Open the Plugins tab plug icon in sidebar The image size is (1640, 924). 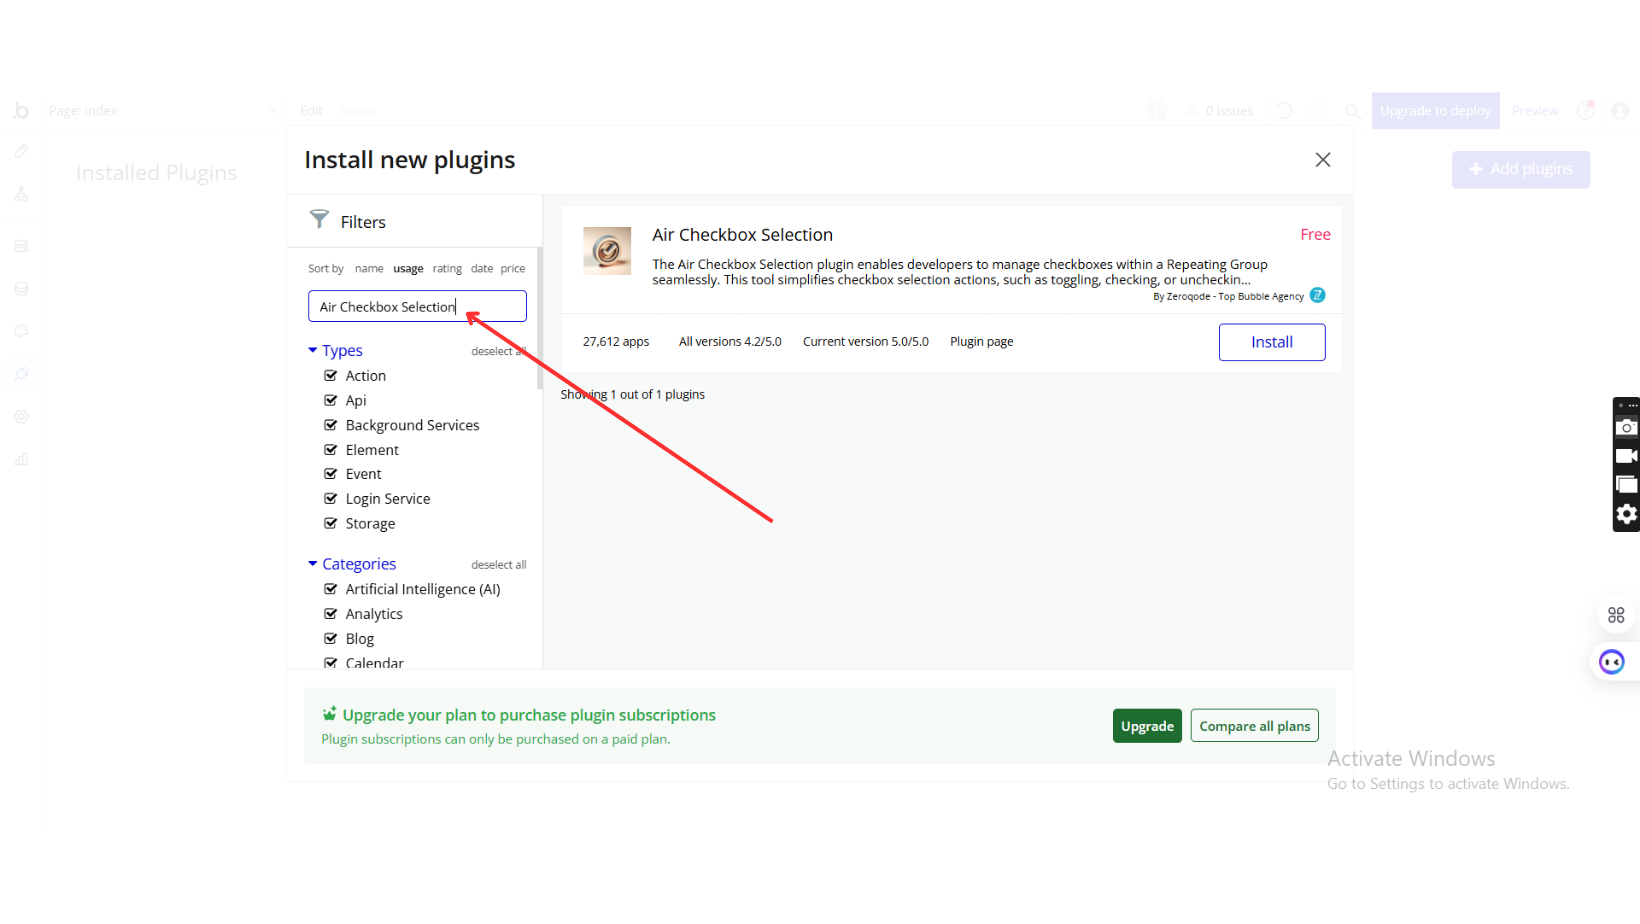point(21,374)
